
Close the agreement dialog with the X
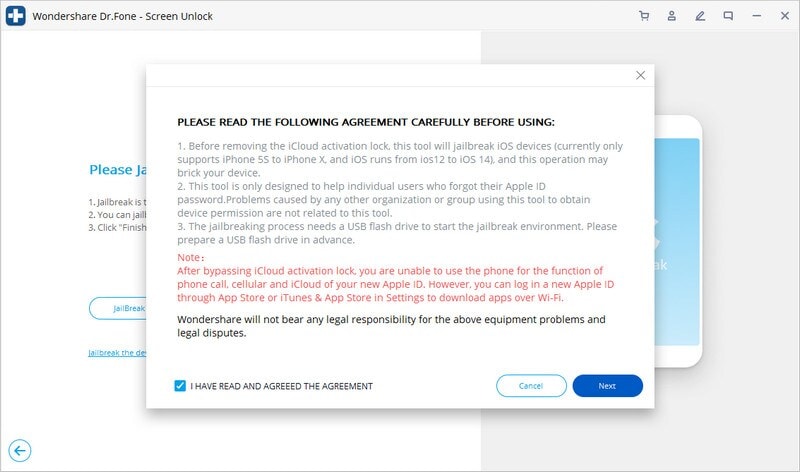[640, 76]
